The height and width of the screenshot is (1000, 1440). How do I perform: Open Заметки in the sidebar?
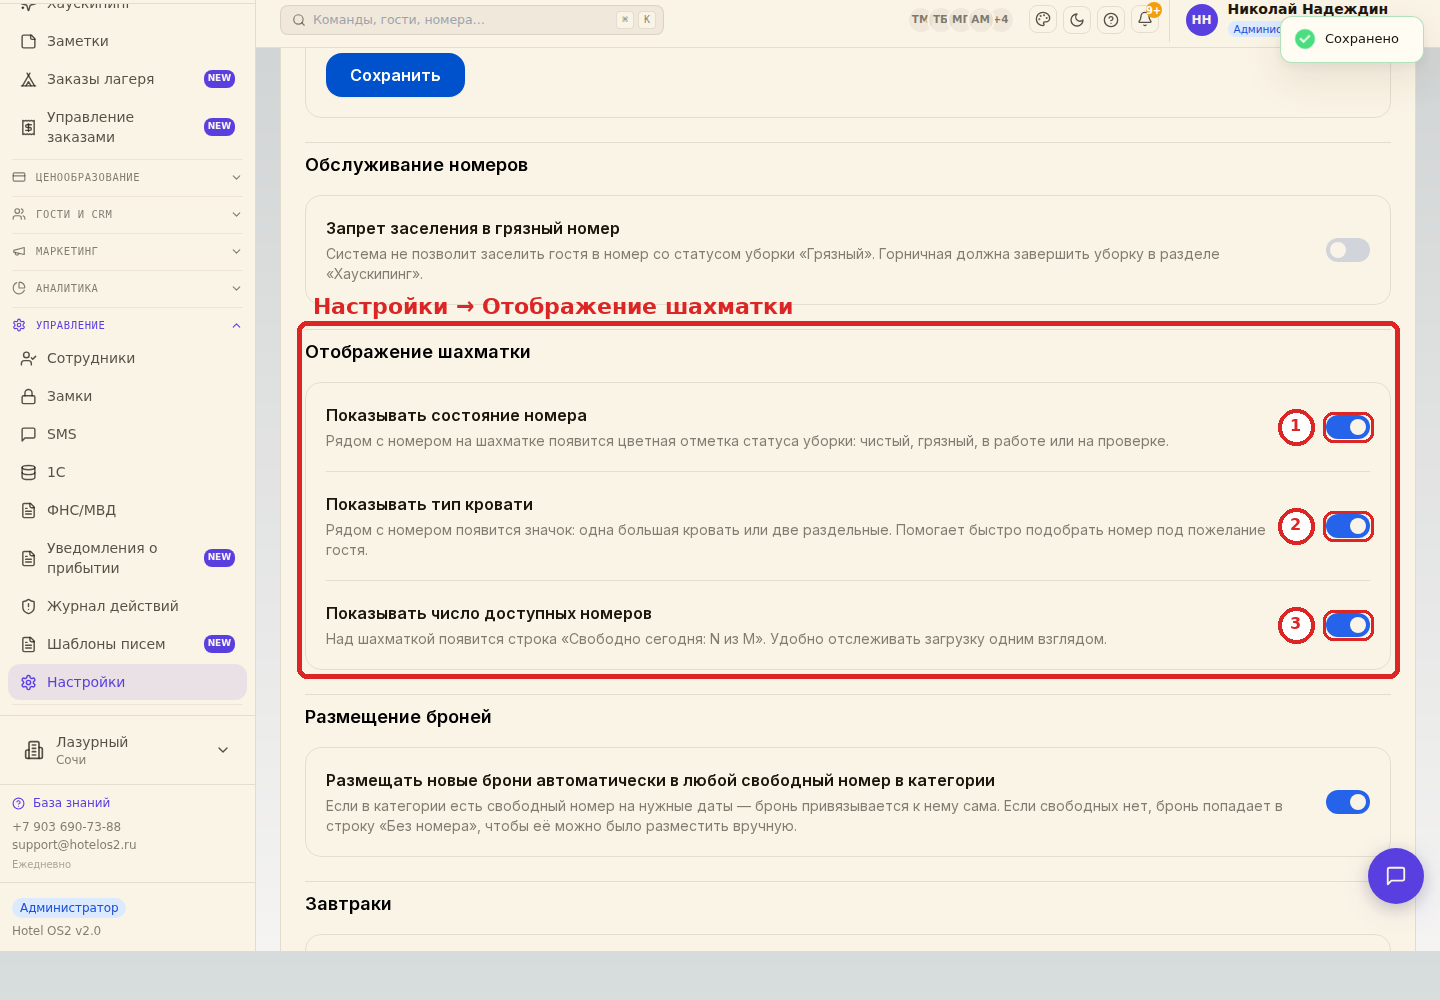pos(127,41)
